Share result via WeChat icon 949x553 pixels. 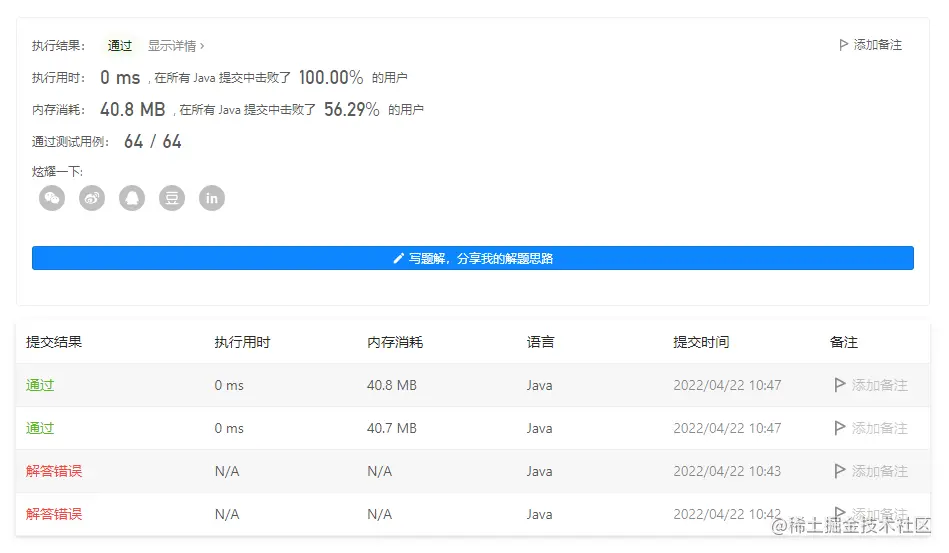point(52,198)
